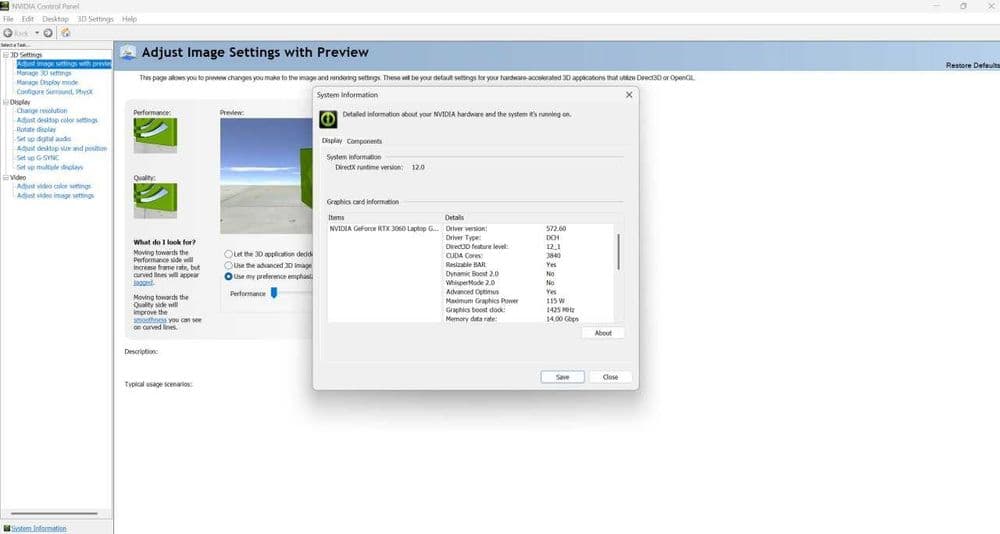Click the Performance-Quality slider handle
The width and height of the screenshot is (1000, 534).
click(x=274, y=293)
